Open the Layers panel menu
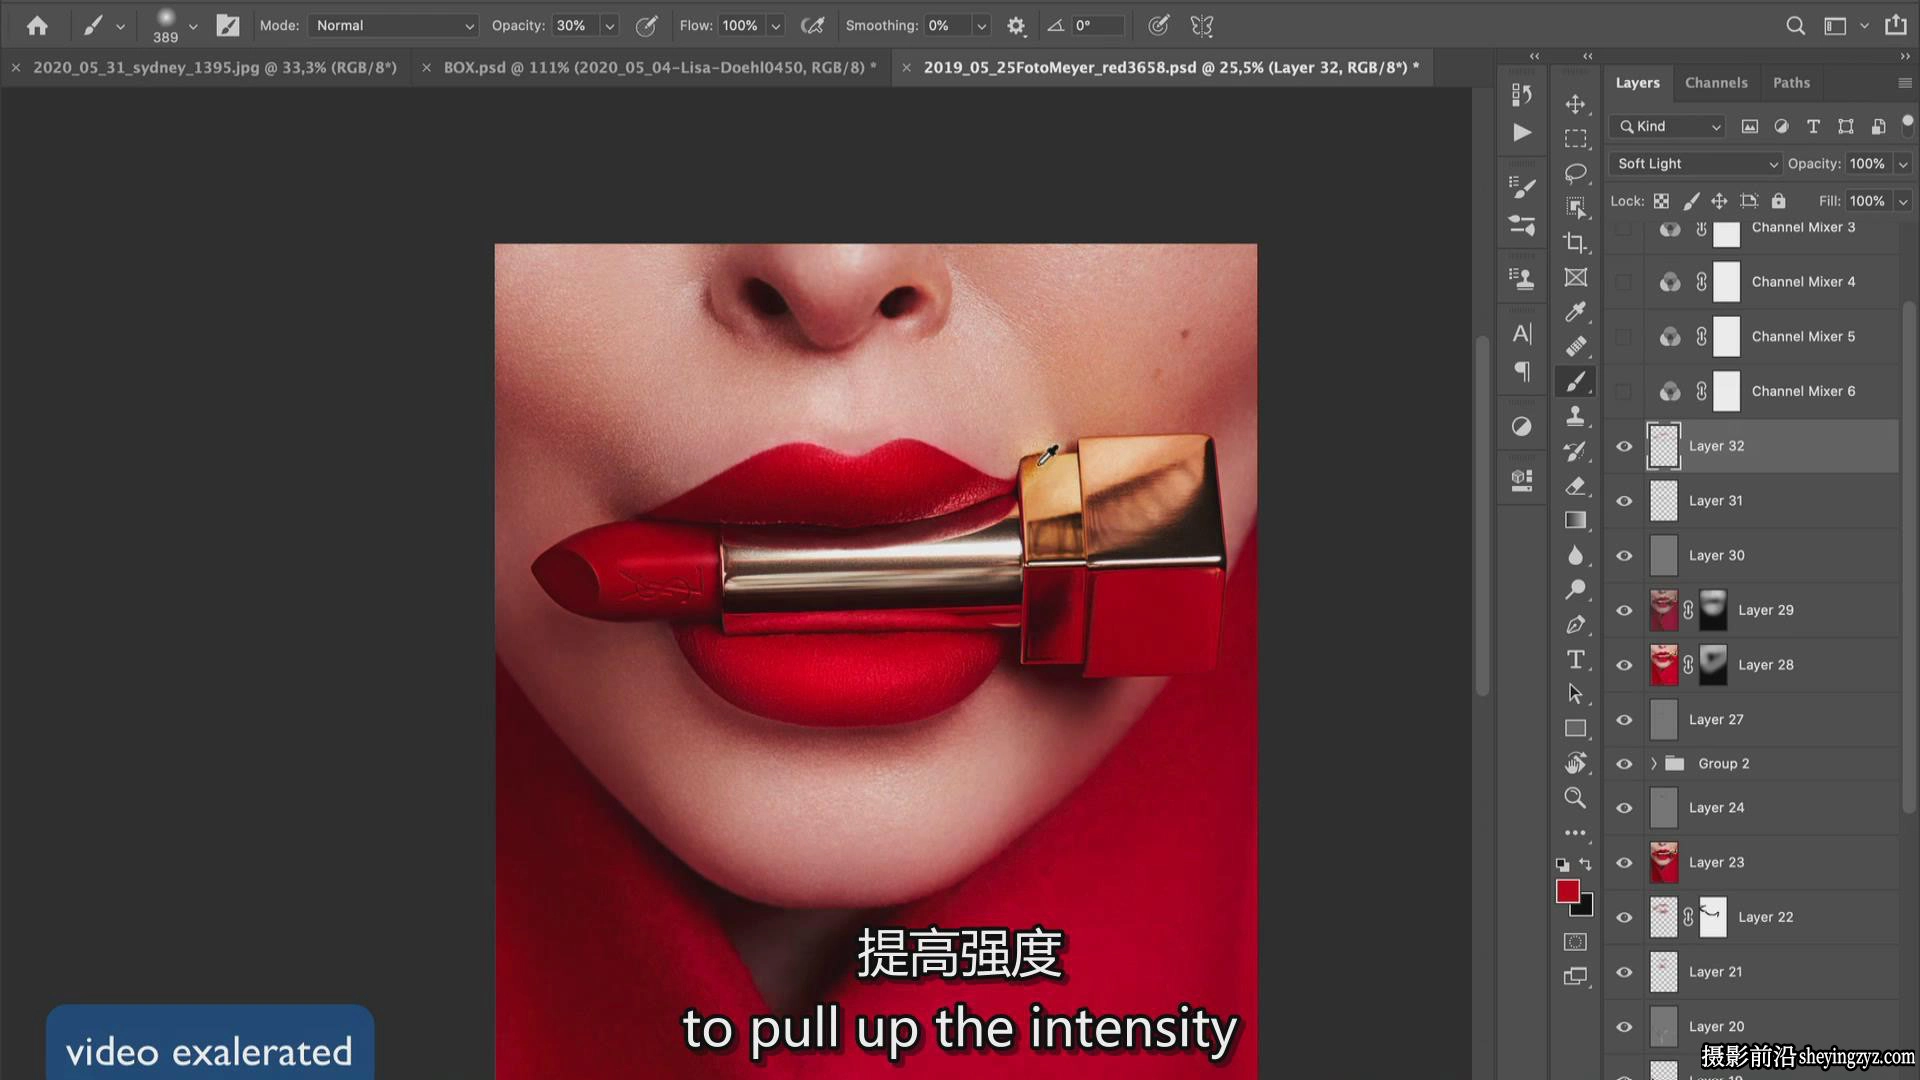The image size is (1920, 1080). (x=1904, y=83)
